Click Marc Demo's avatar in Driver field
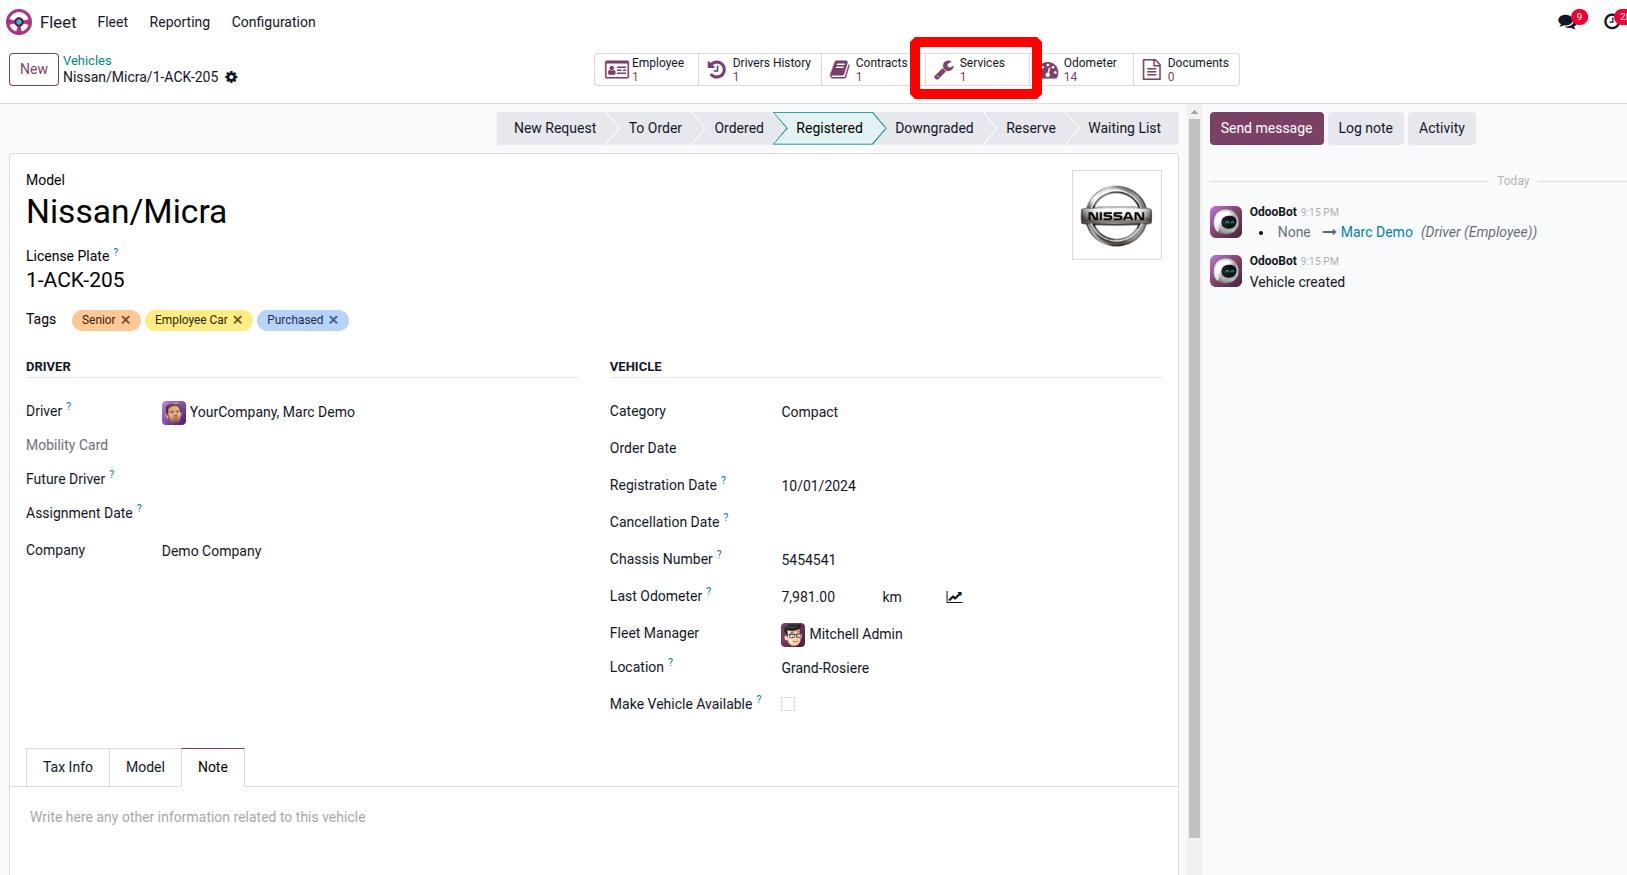 click(x=174, y=413)
